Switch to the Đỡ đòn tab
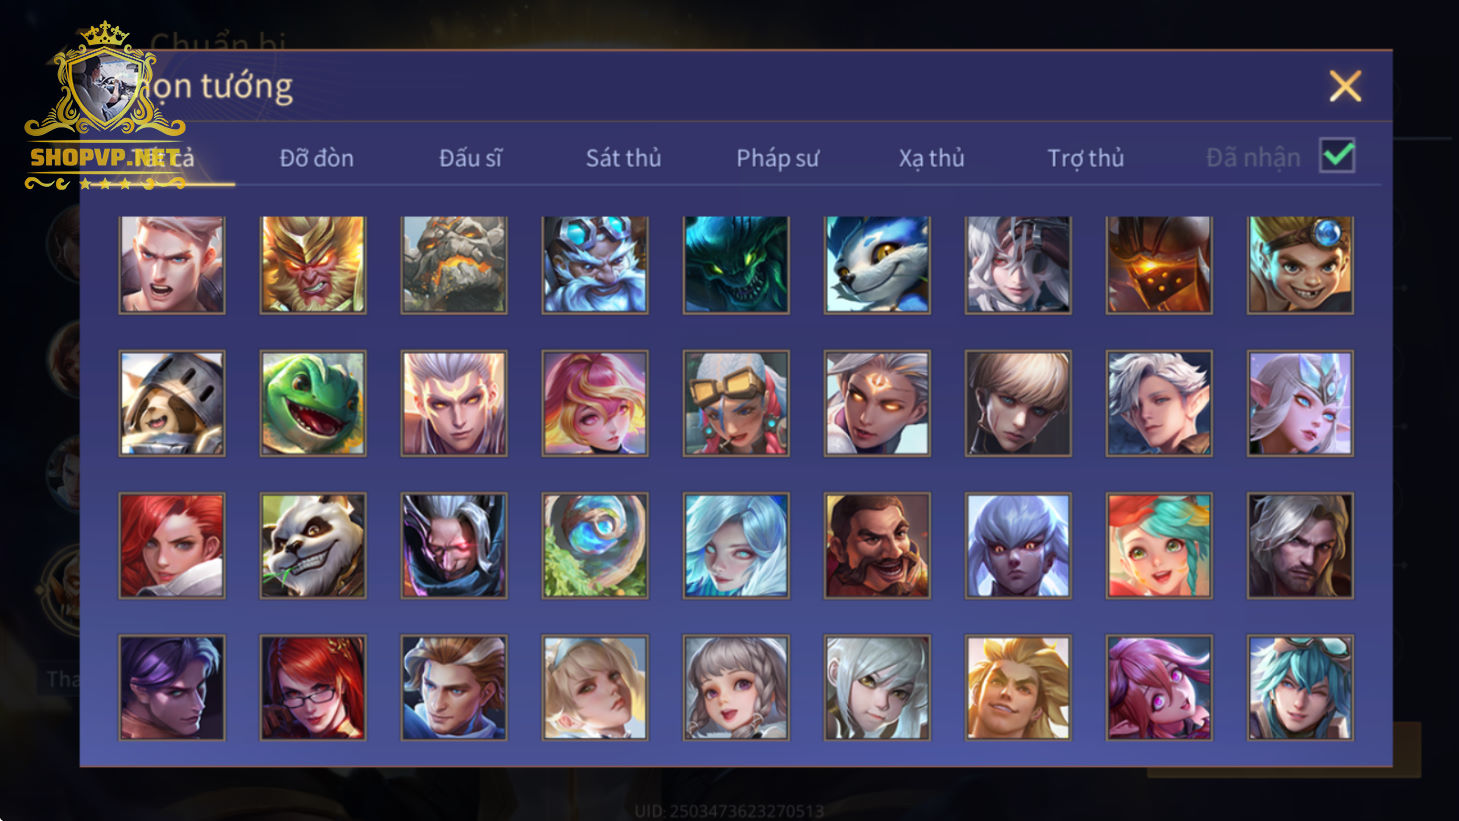 316,158
